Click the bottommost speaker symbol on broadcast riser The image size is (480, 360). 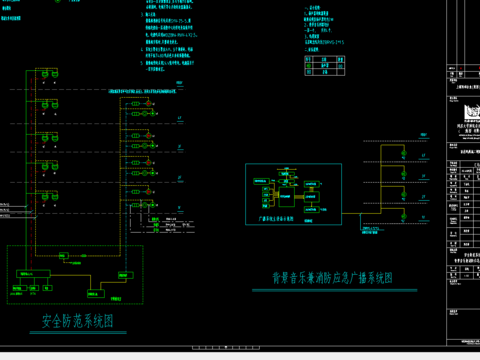tap(404, 216)
